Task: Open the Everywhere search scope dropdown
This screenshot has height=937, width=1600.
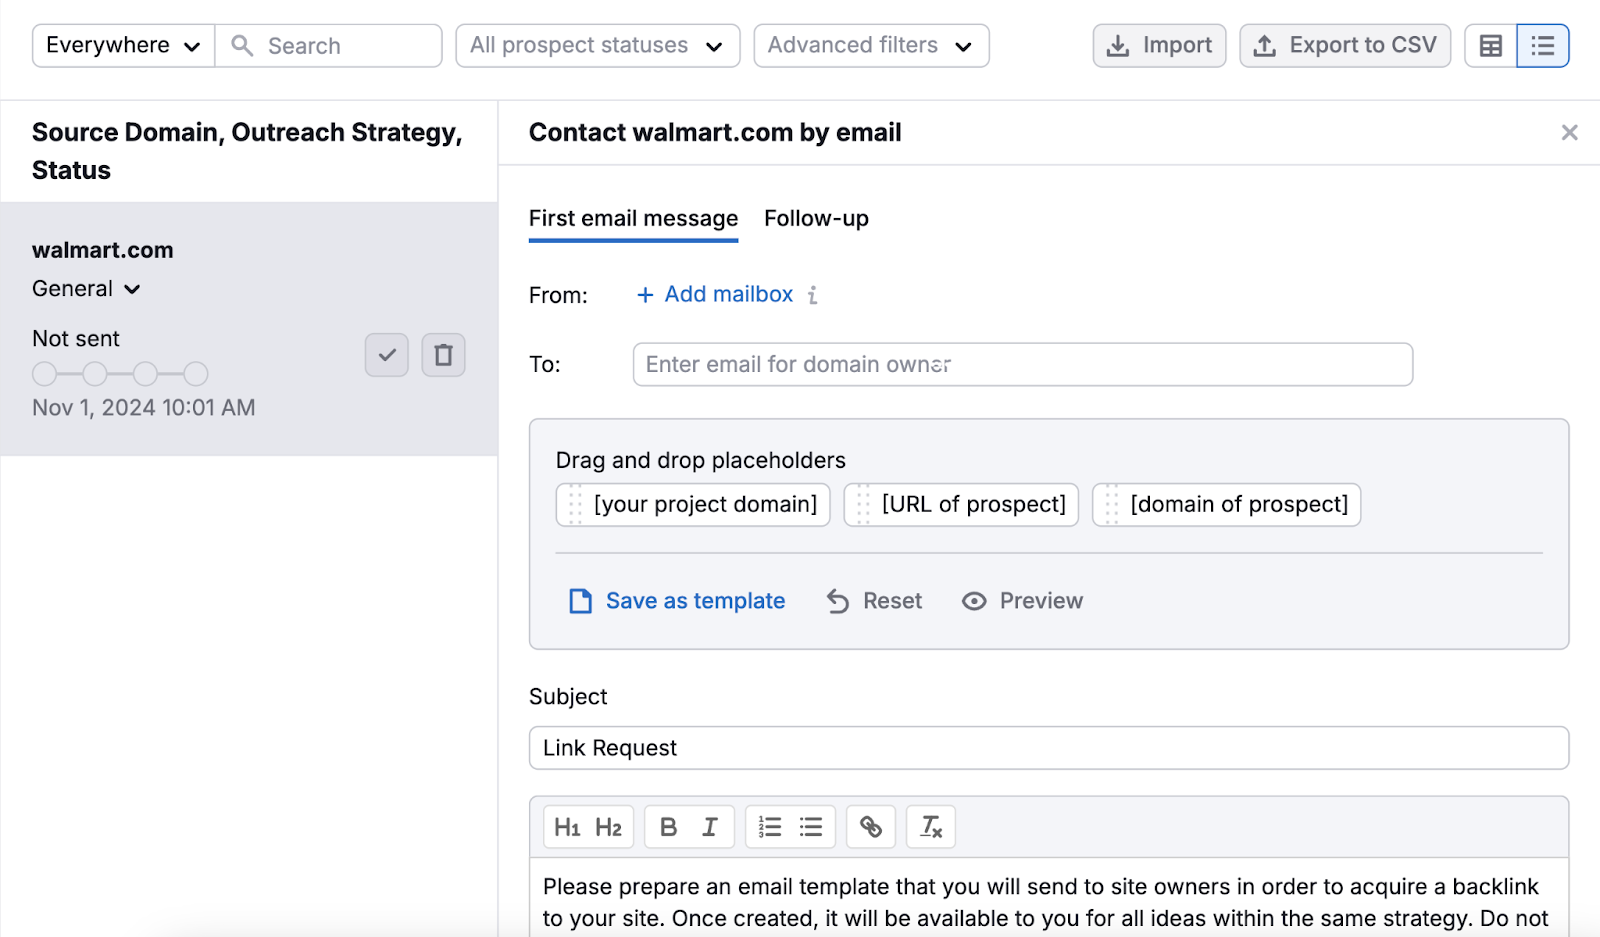Action: (x=123, y=46)
